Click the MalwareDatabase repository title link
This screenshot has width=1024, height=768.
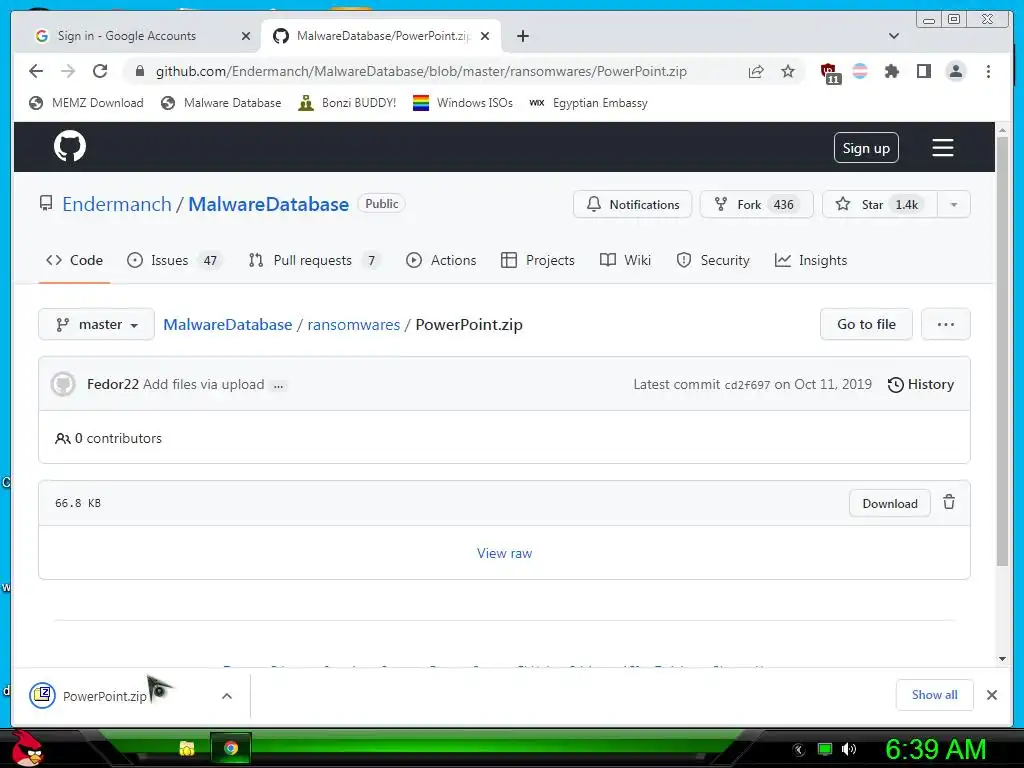268,204
